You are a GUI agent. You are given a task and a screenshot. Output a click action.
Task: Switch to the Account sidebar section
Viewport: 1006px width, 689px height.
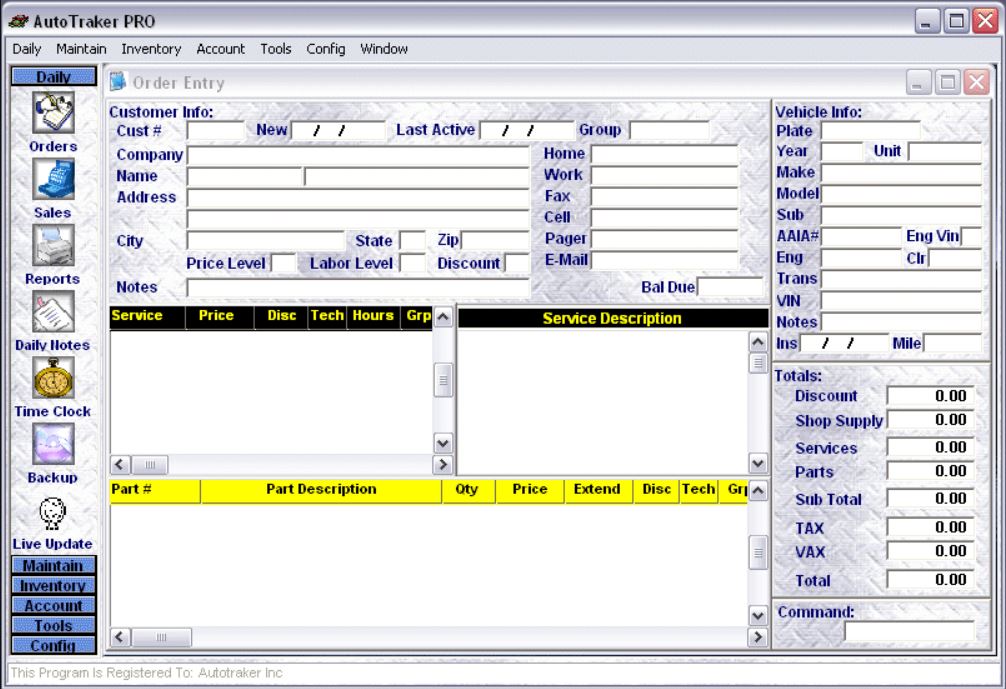tap(52, 604)
